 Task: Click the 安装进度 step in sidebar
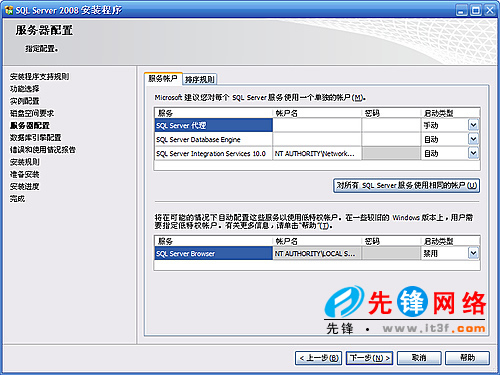coord(24,186)
